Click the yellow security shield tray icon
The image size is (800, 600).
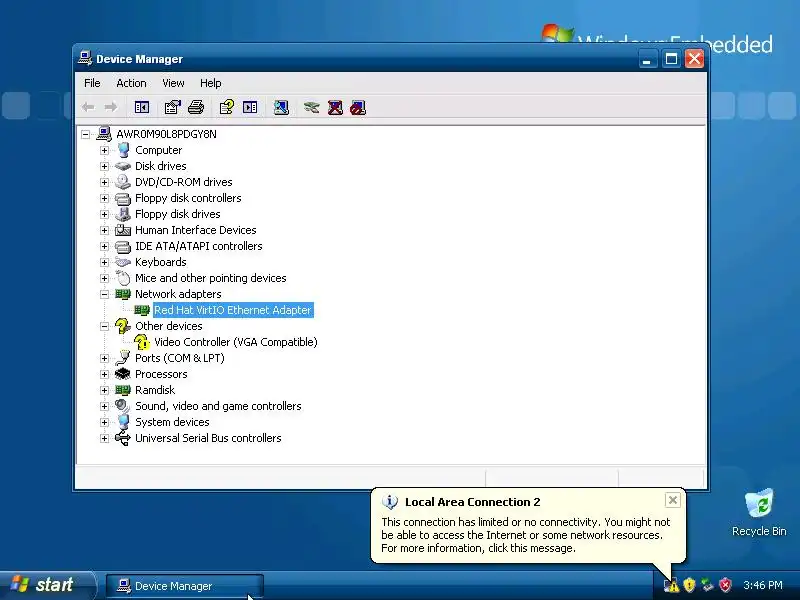[689, 585]
